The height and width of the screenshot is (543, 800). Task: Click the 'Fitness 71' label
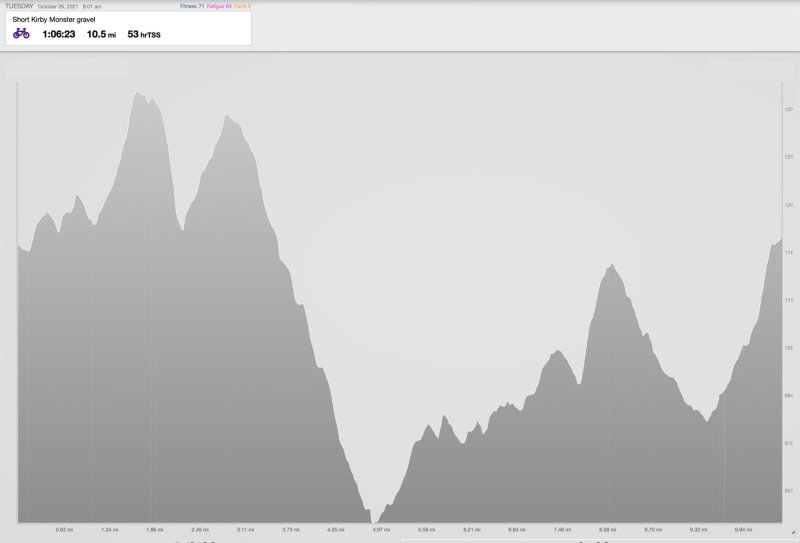[x=192, y=6]
